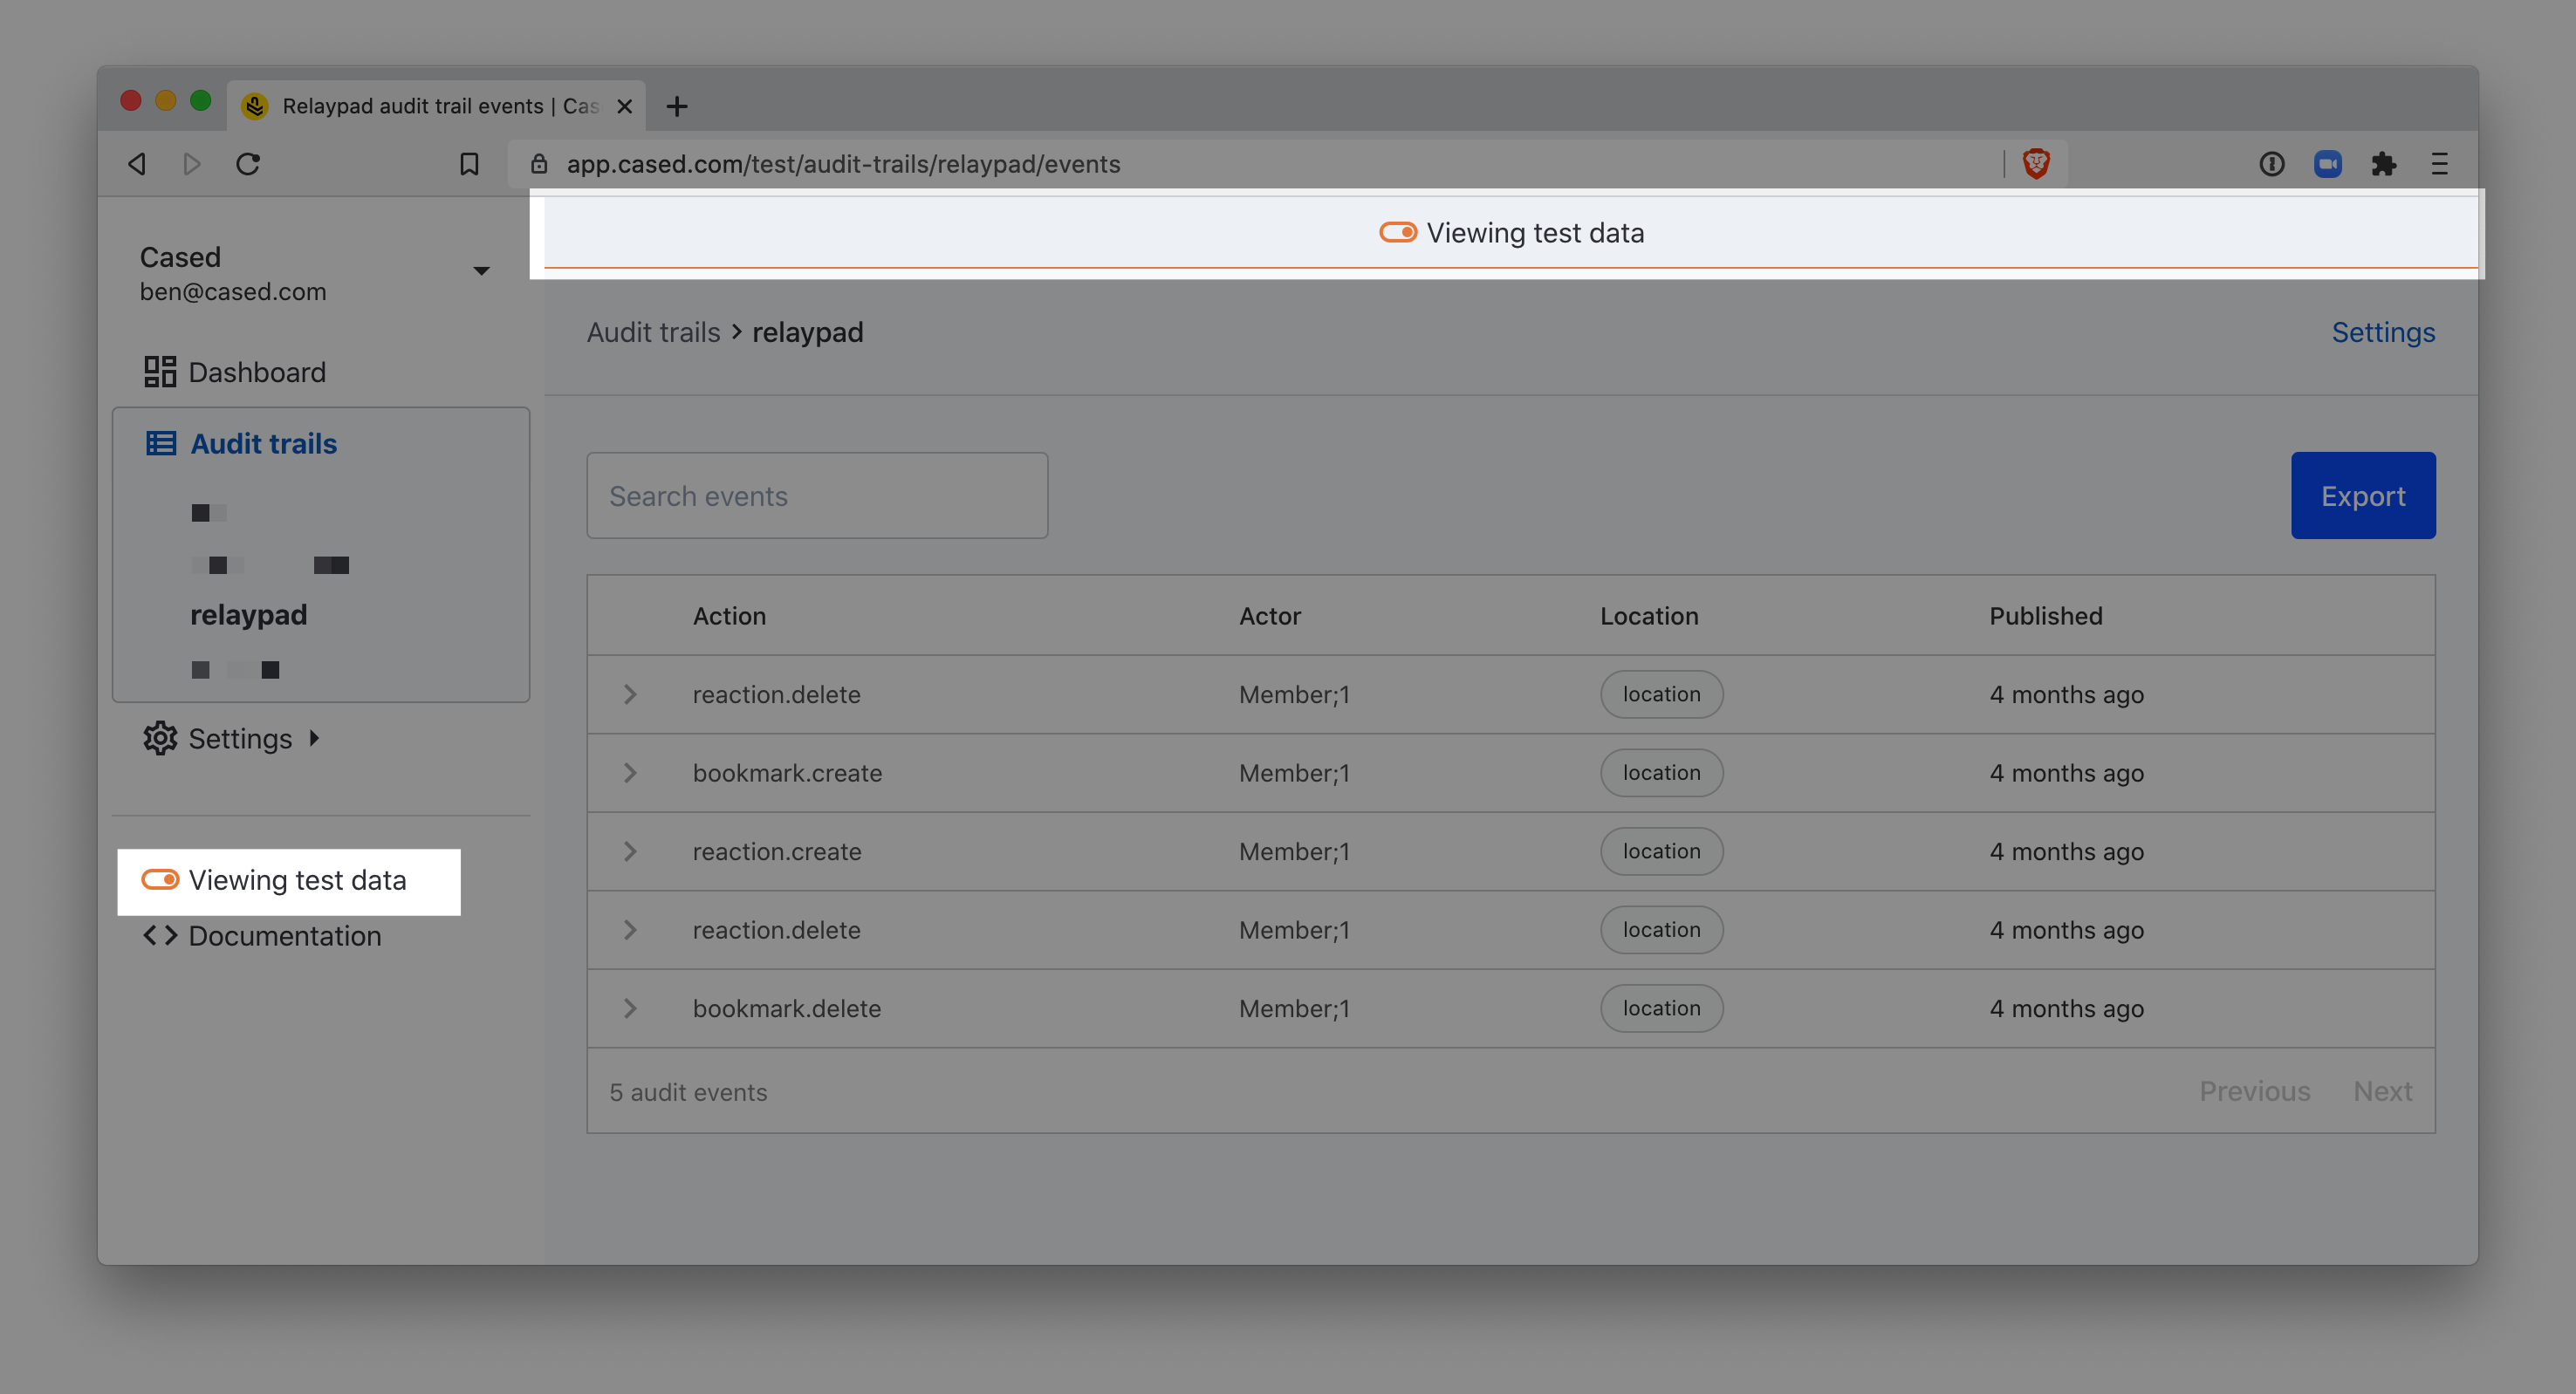This screenshot has height=1394, width=2576.
Task: Click the blue Export button
Action: pos(2362,495)
